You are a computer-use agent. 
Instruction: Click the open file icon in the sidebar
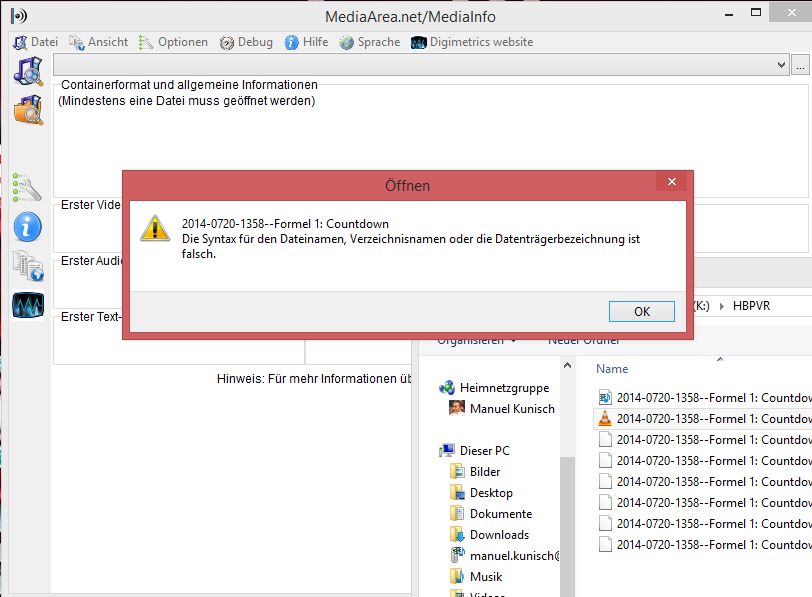[x=28, y=71]
